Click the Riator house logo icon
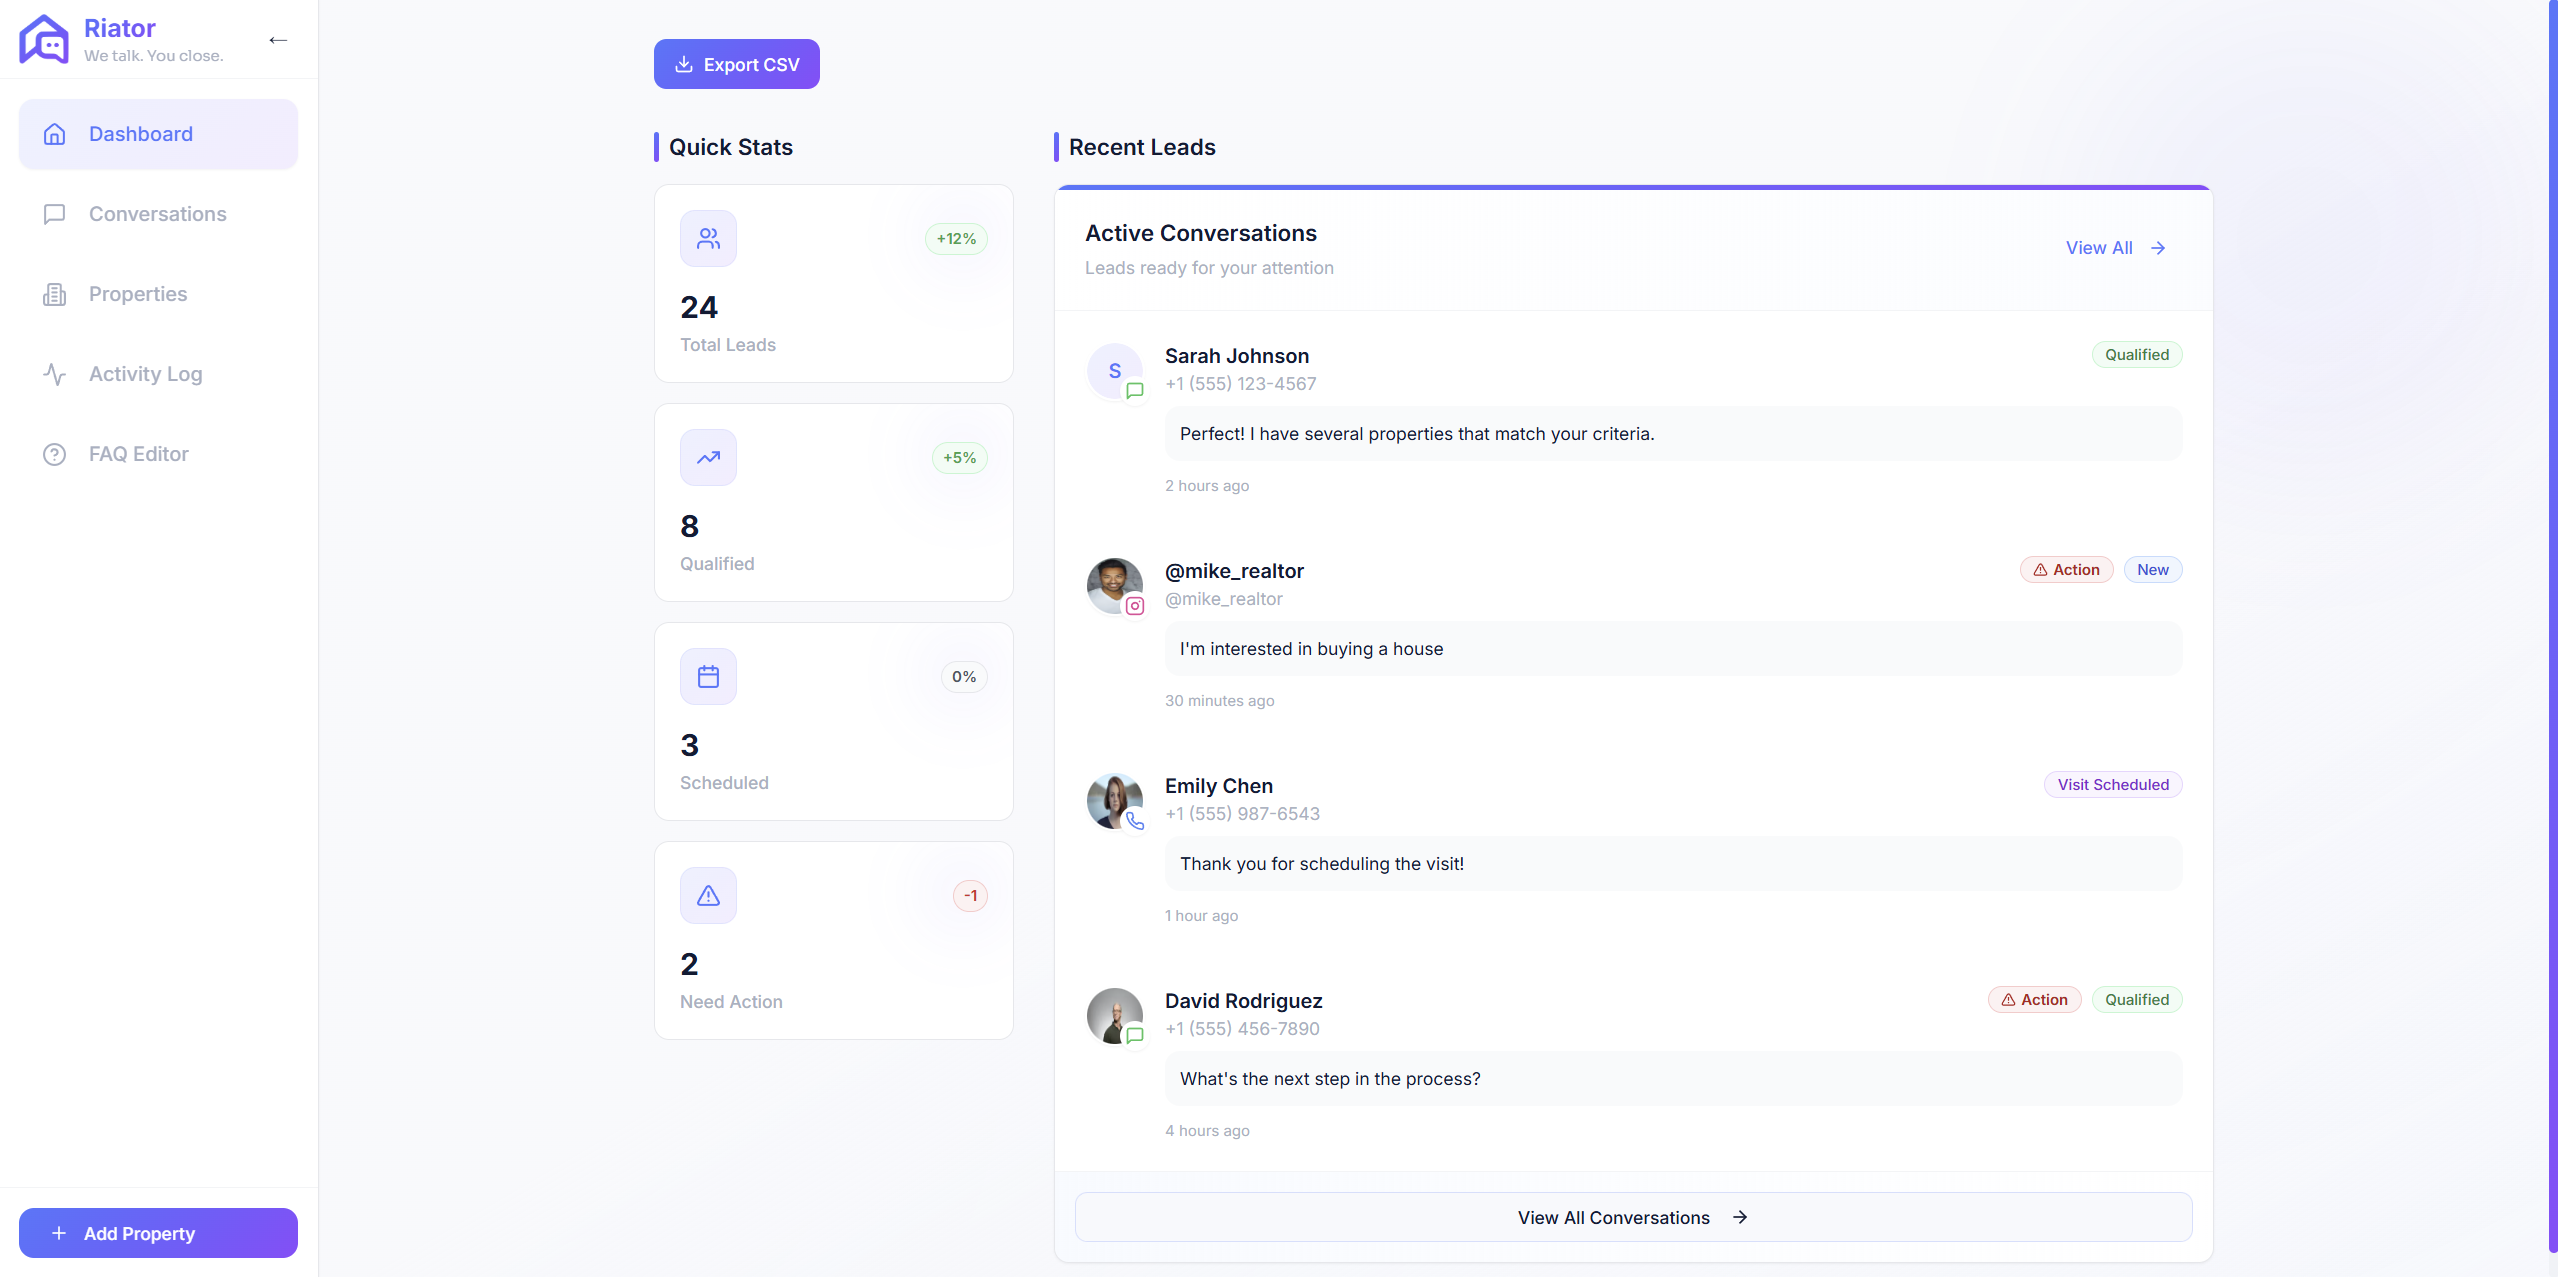Screen dimensions: 2558x1277 [44, 40]
